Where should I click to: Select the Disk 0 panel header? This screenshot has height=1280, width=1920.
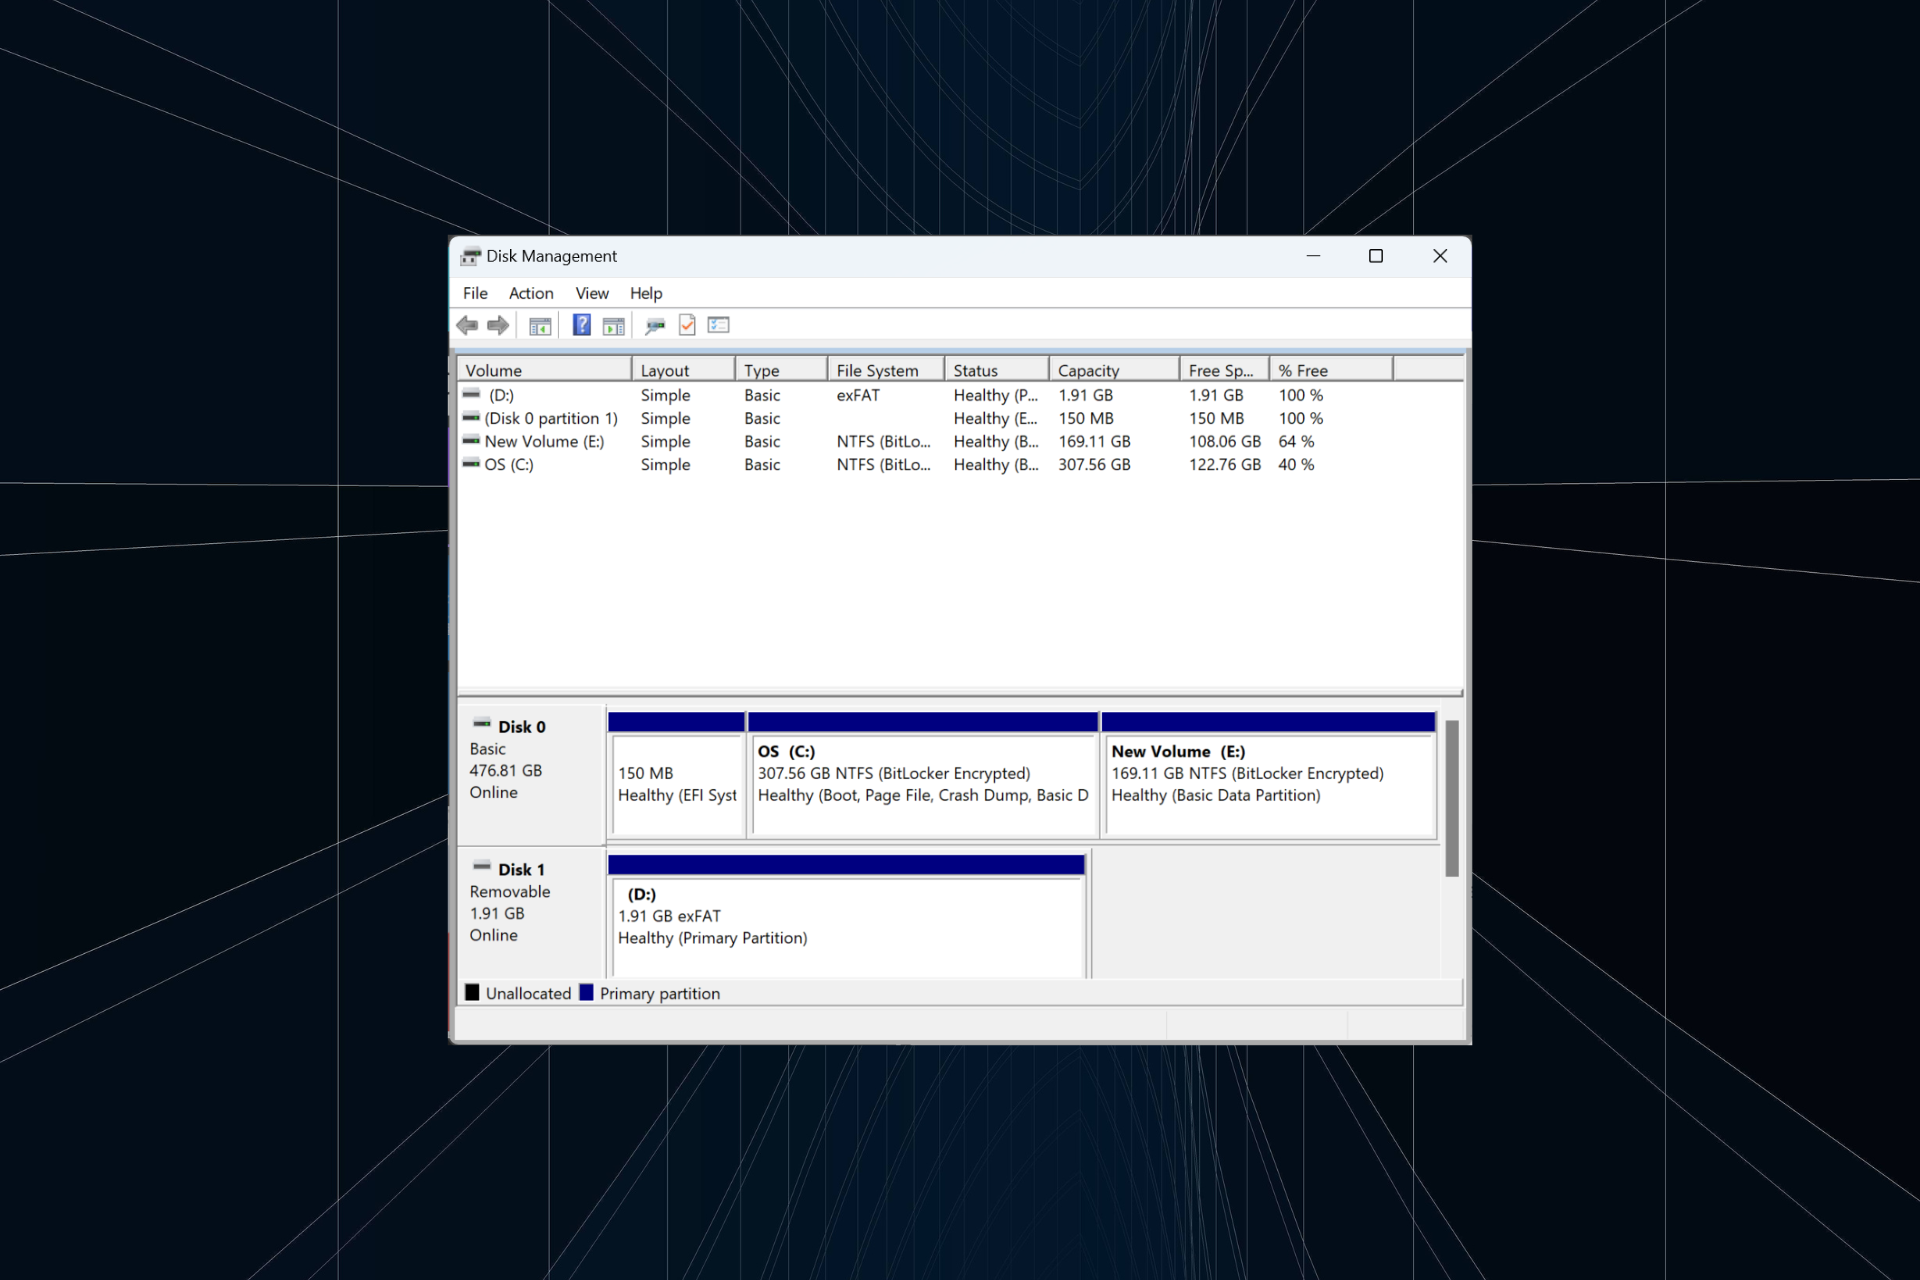click(x=522, y=727)
